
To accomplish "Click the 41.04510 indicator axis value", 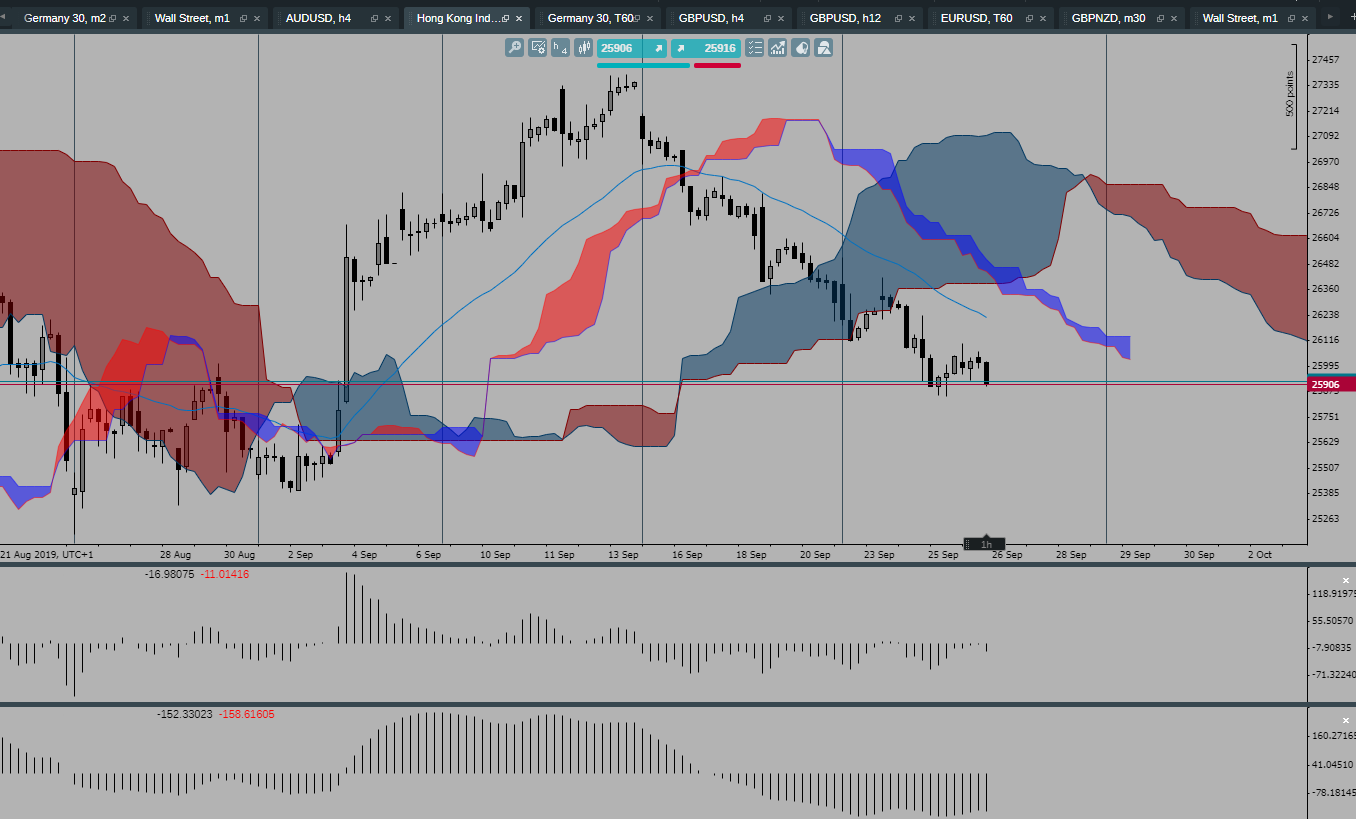I will coord(1334,765).
